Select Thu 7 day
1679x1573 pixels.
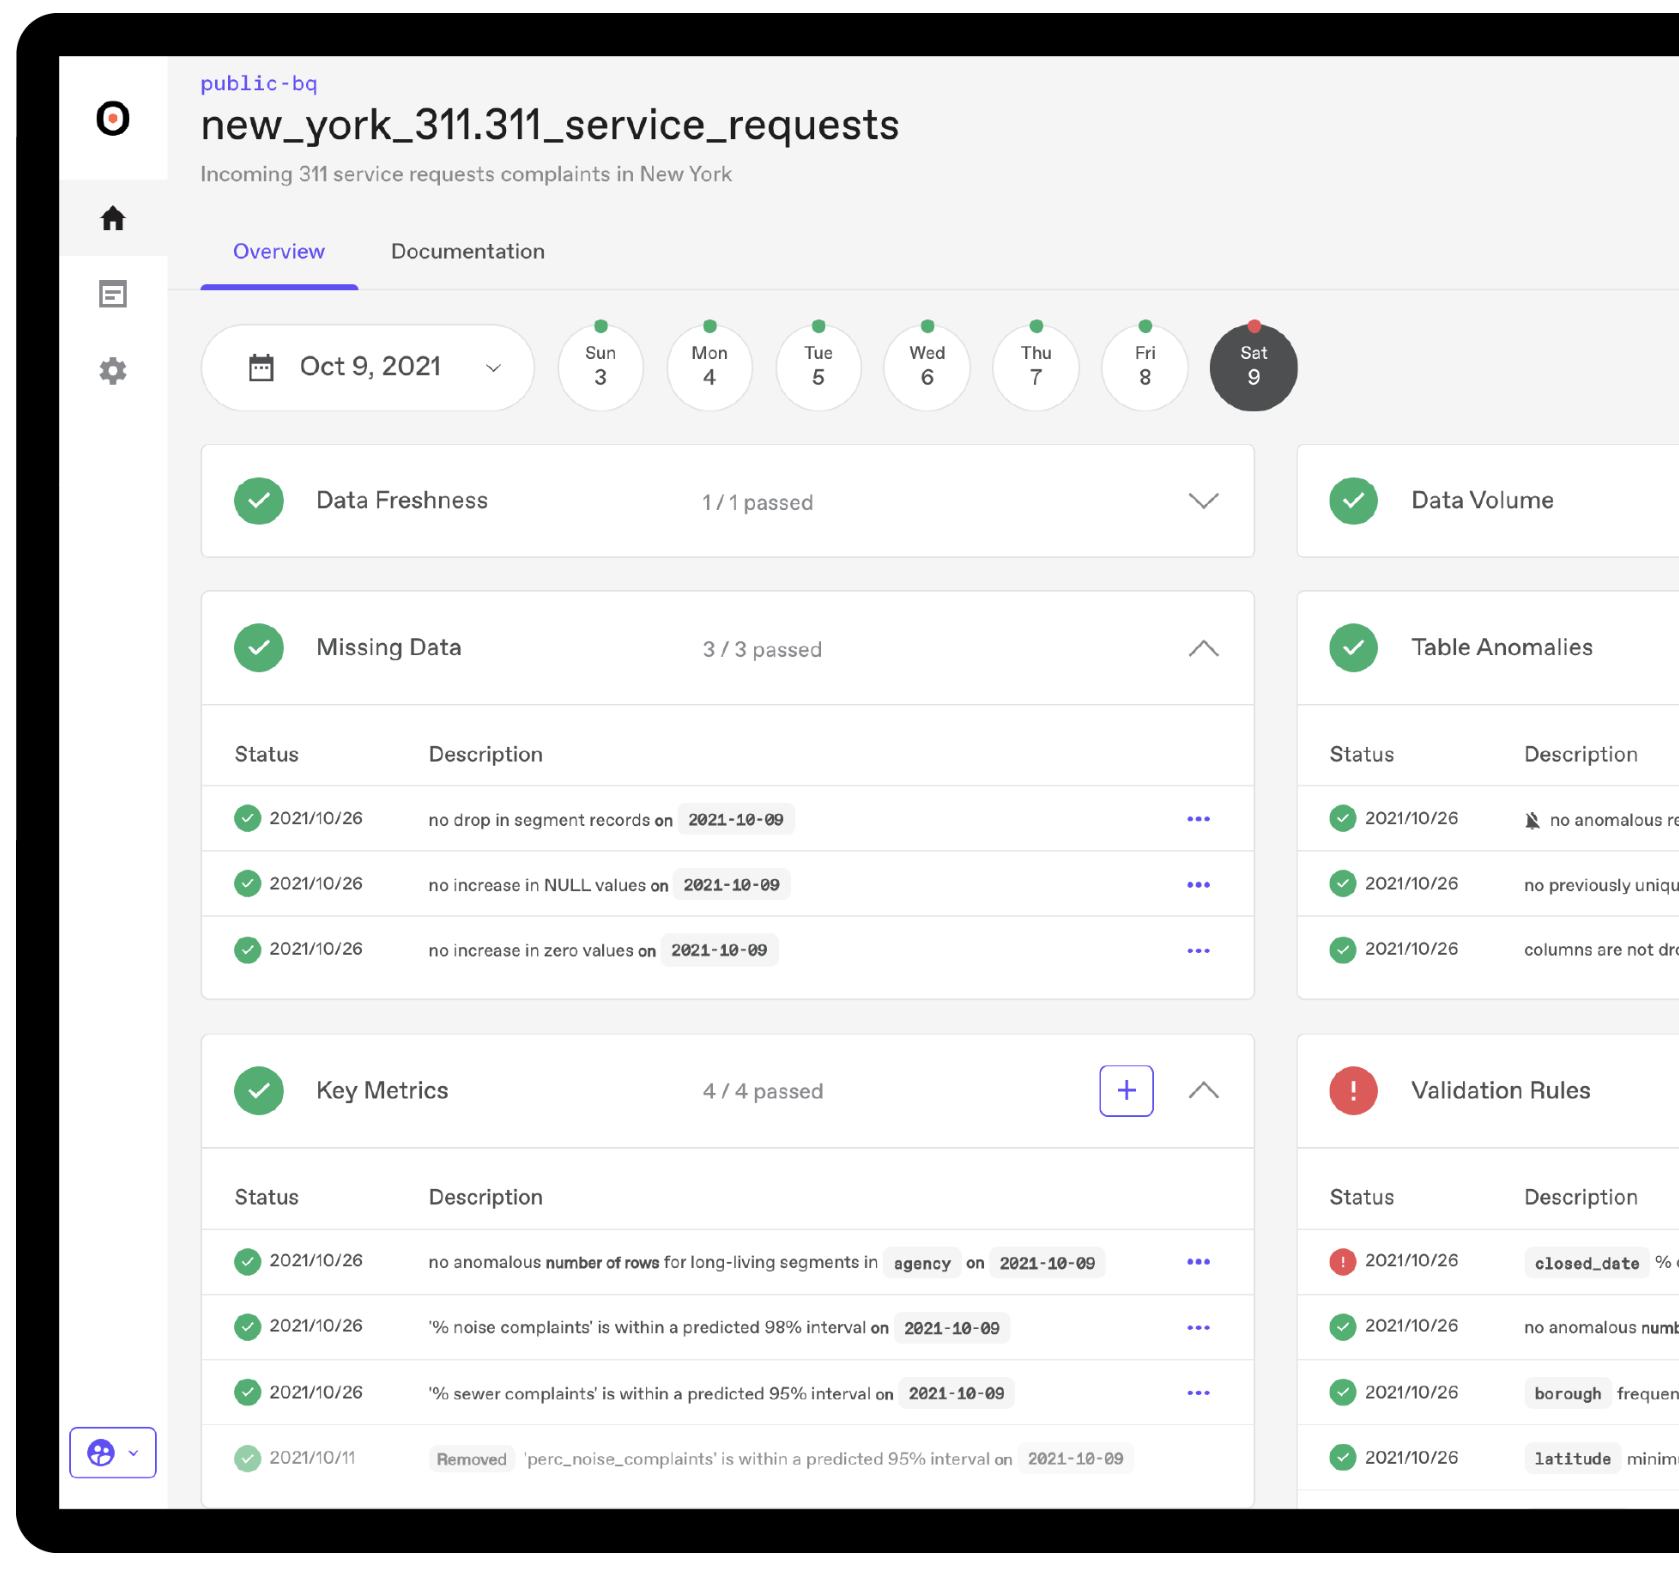pos(1036,367)
